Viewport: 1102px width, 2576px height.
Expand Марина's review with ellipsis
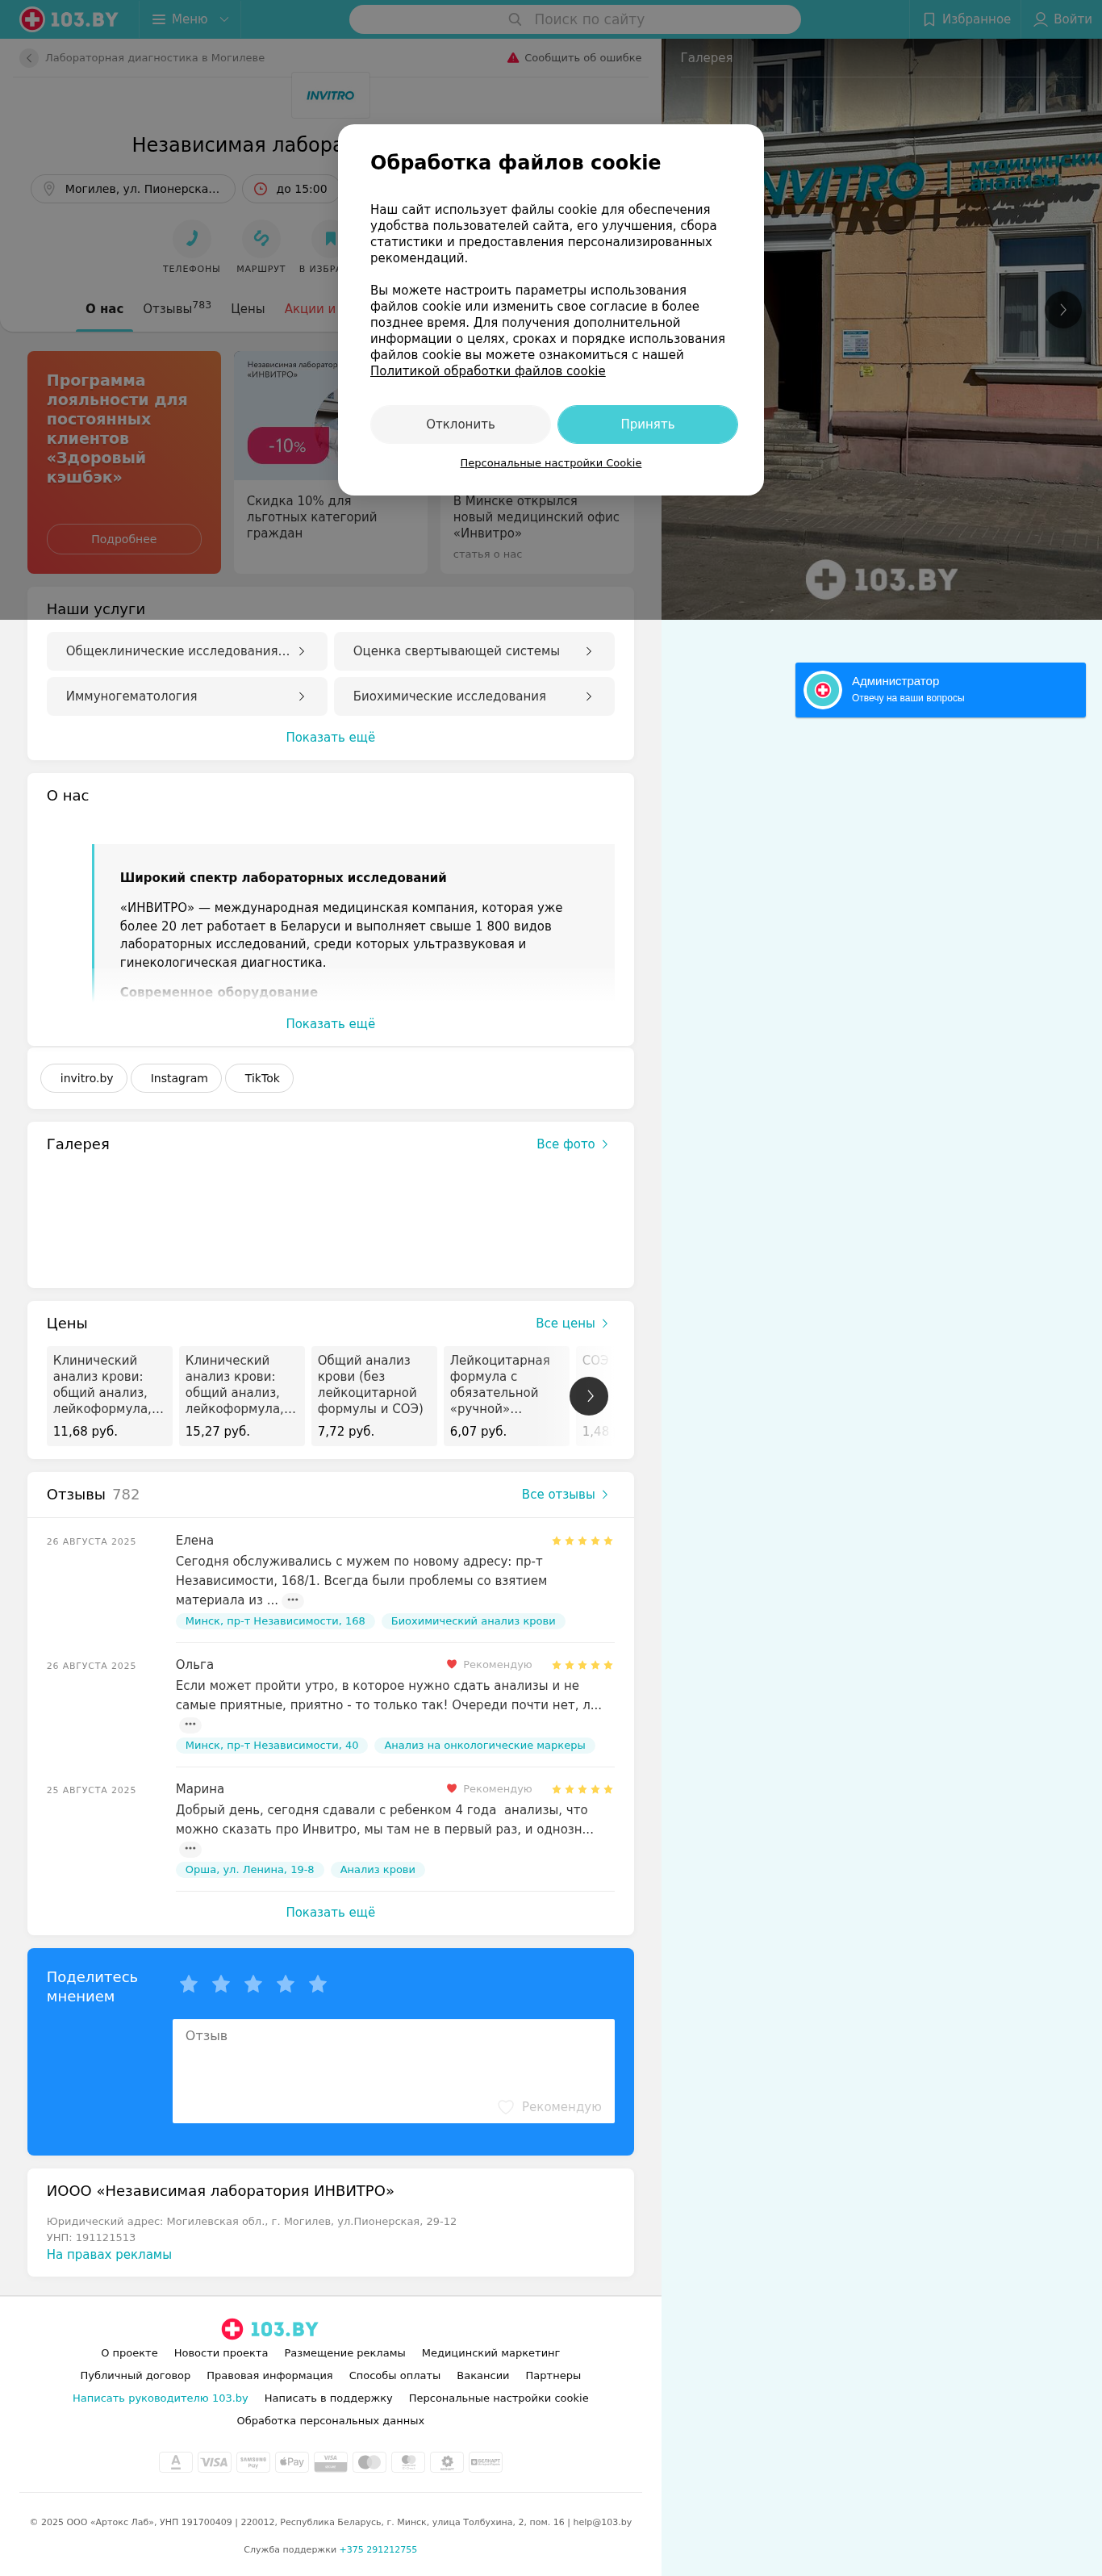pyautogui.click(x=190, y=1849)
